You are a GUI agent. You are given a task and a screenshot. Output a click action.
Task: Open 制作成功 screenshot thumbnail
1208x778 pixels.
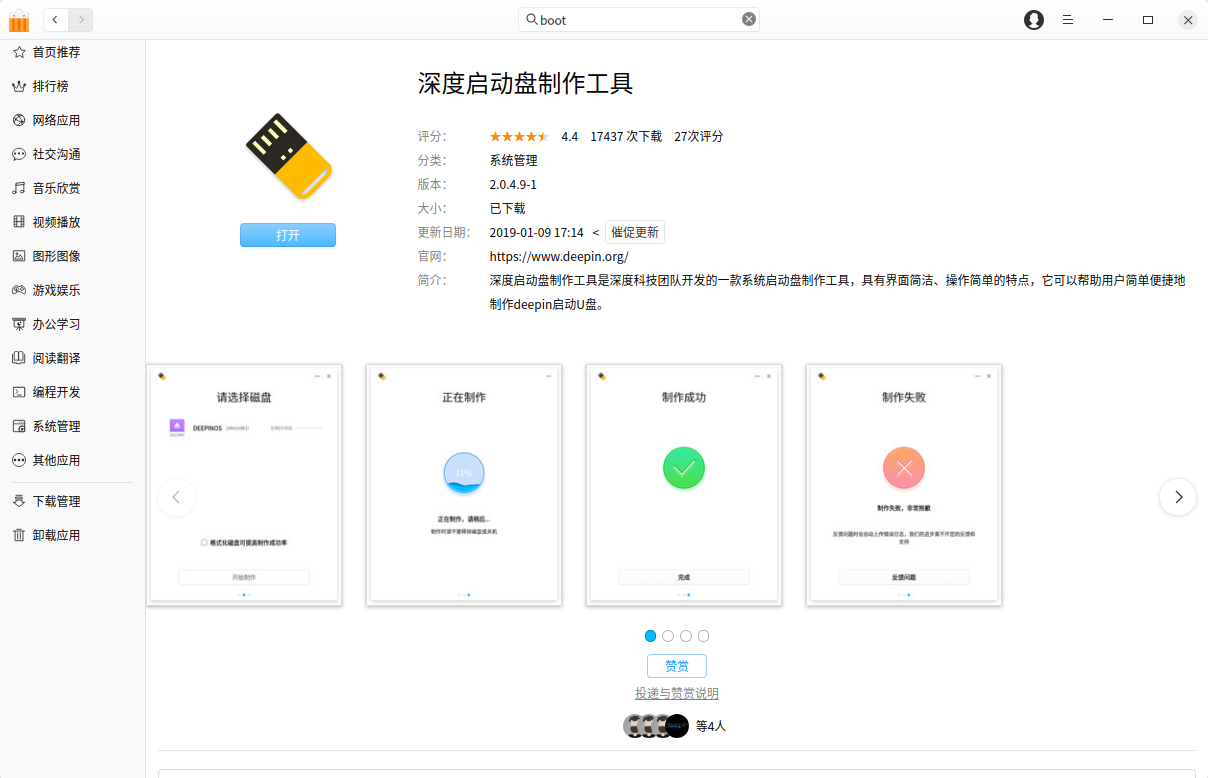pos(684,485)
